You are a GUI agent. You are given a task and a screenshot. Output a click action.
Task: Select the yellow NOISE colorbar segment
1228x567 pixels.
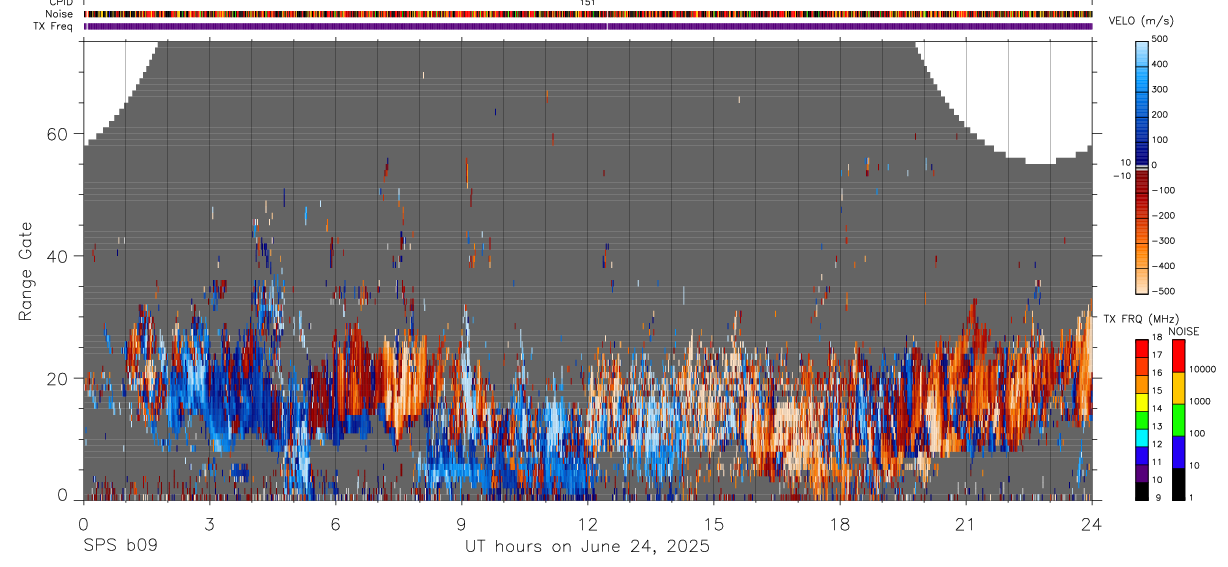[x=1180, y=388]
